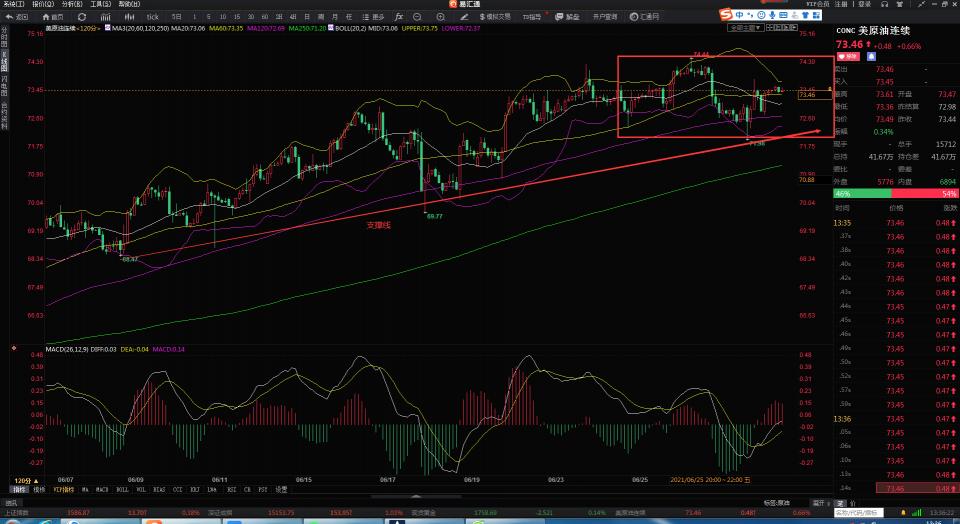
Task: Expand the bottom panel using the up-arrow handle
Action: (416, 496)
